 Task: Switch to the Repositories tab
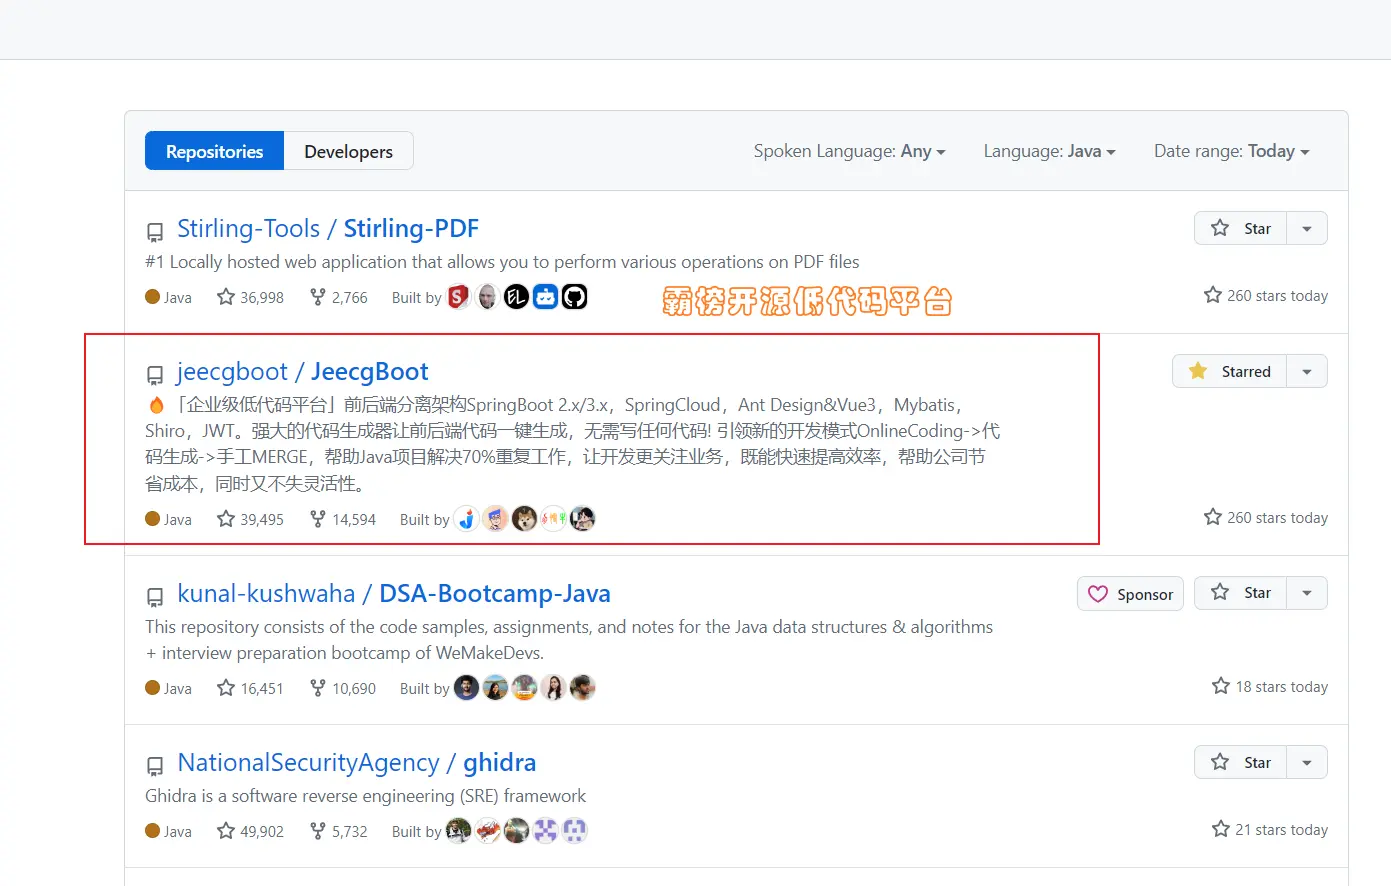214,151
